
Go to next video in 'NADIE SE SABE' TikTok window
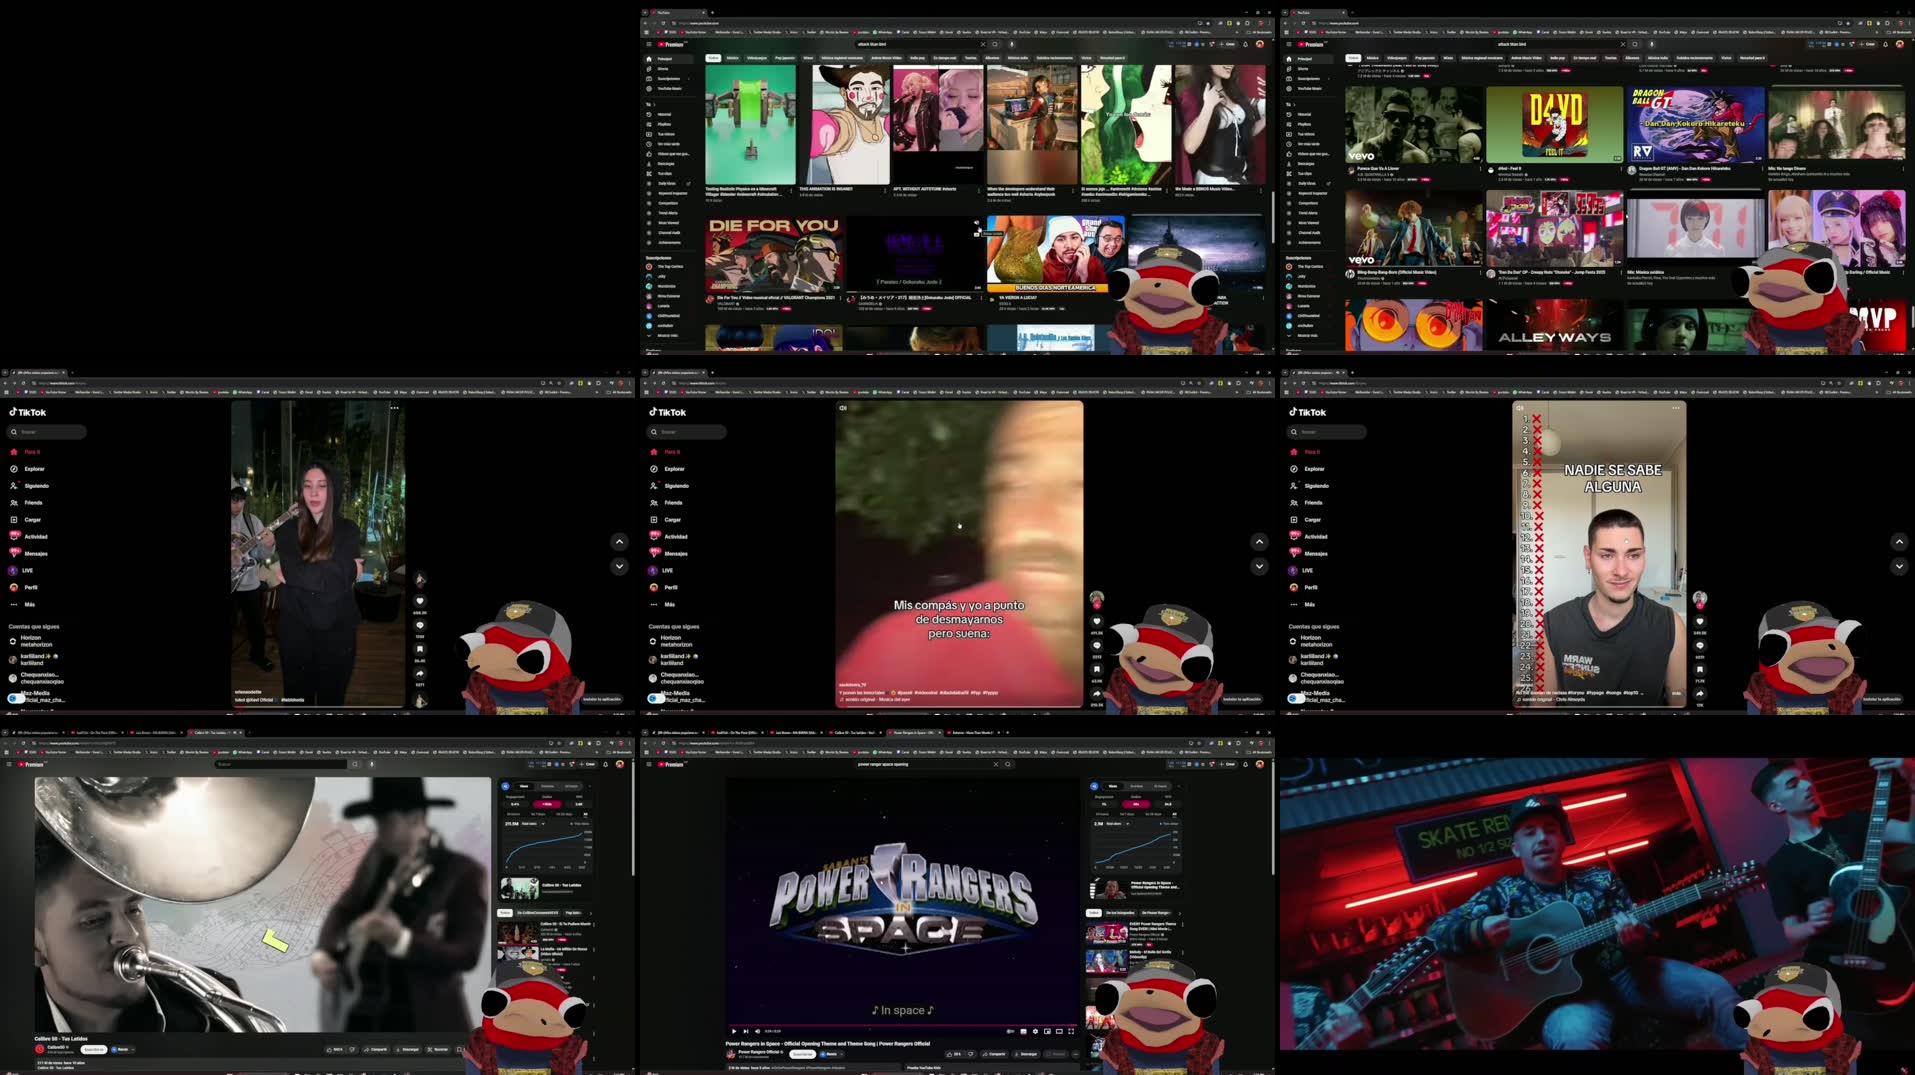click(1899, 566)
